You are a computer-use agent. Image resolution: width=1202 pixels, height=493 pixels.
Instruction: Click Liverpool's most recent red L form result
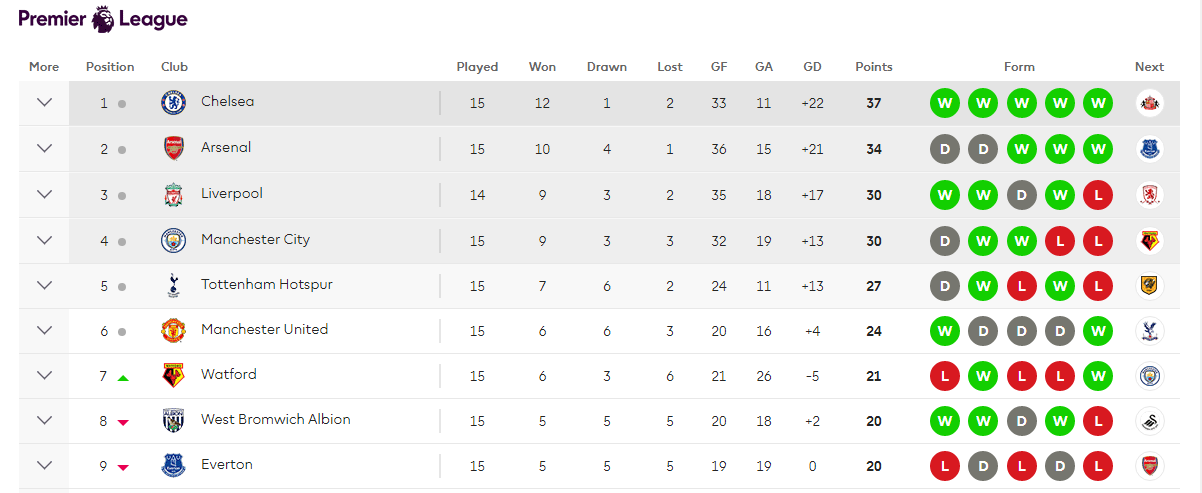pyautogui.click(x=1098, y=195)
